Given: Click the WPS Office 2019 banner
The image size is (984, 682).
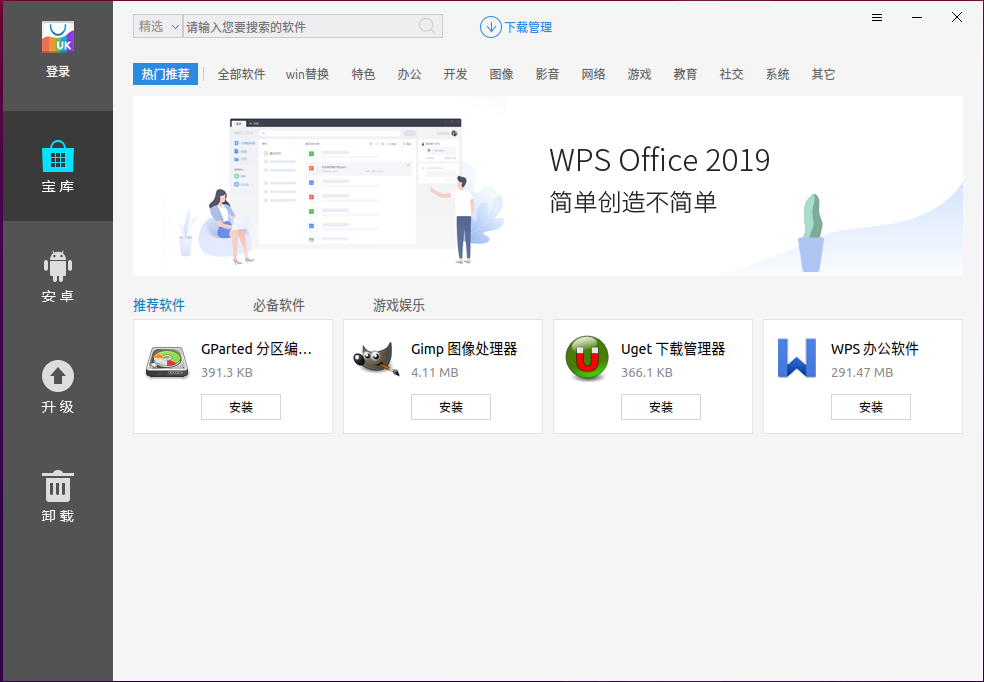Looking at the screenshot, I should point(548,186).
